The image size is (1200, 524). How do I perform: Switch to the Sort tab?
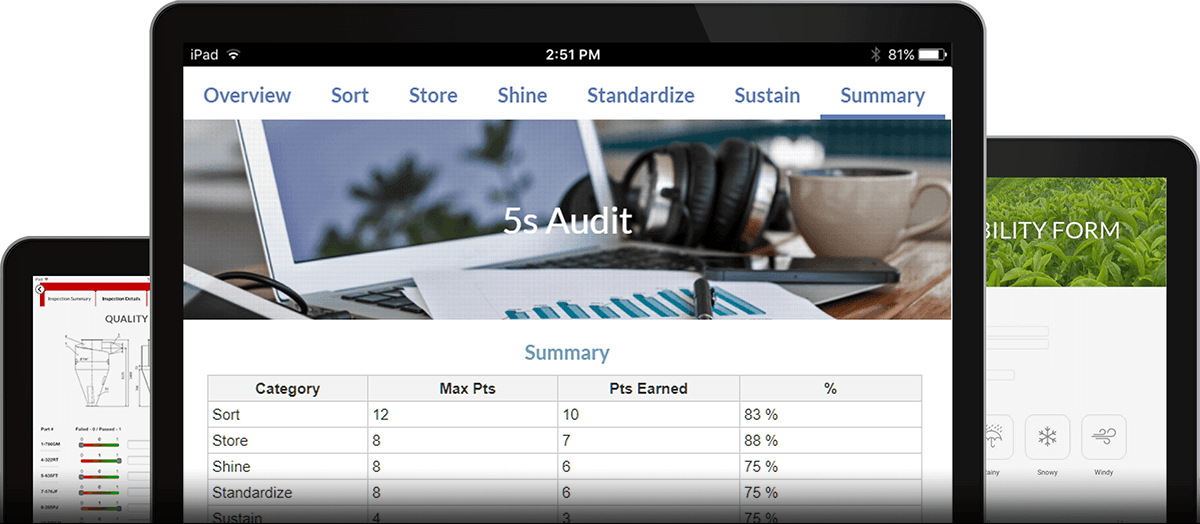click(x=350, y=96)
